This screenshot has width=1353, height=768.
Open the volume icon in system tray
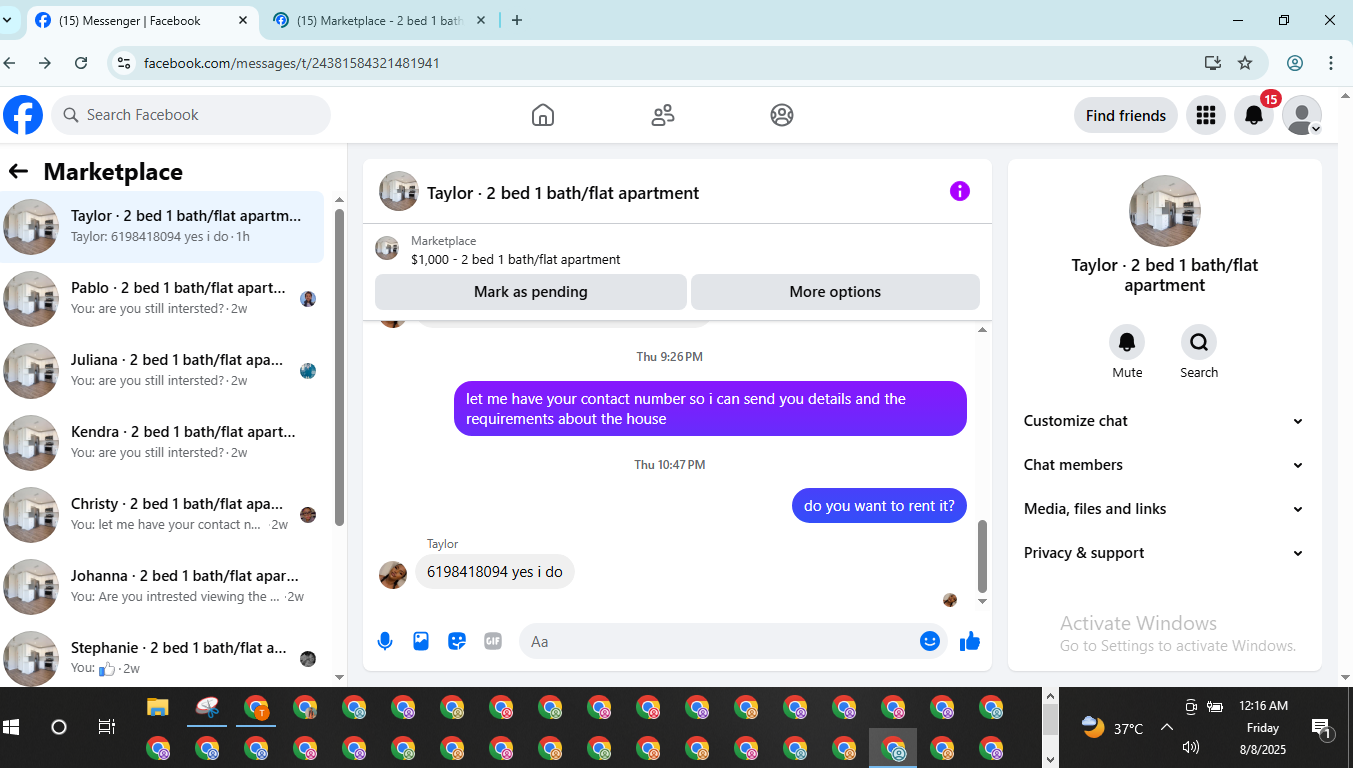1190,747
